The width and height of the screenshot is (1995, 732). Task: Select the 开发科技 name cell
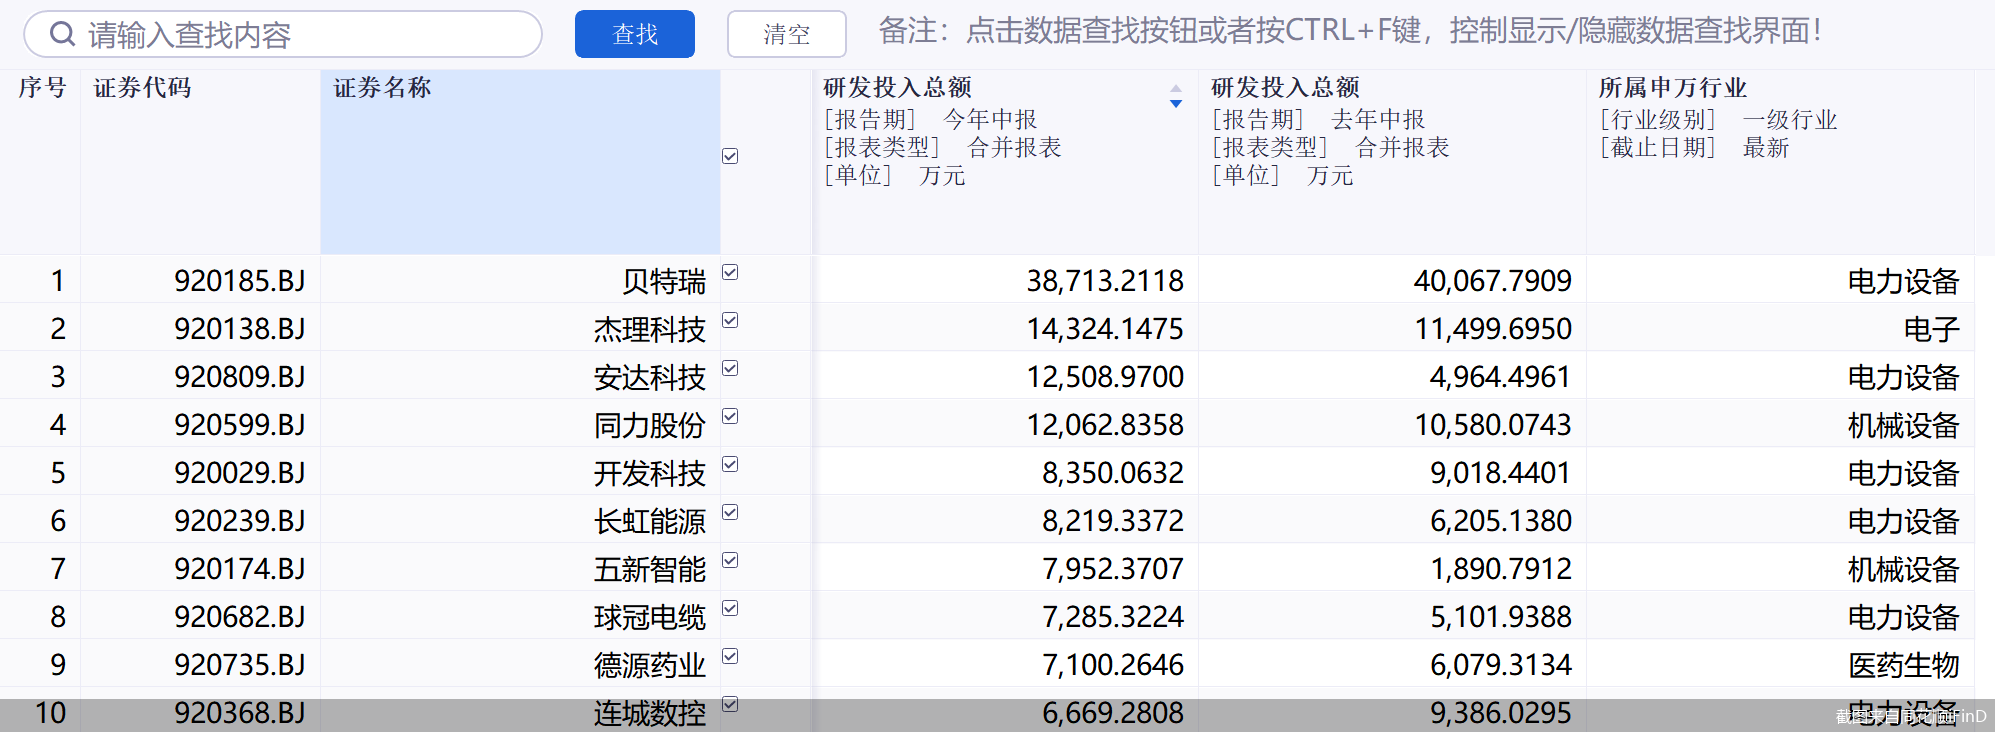(x=520, y=471)
